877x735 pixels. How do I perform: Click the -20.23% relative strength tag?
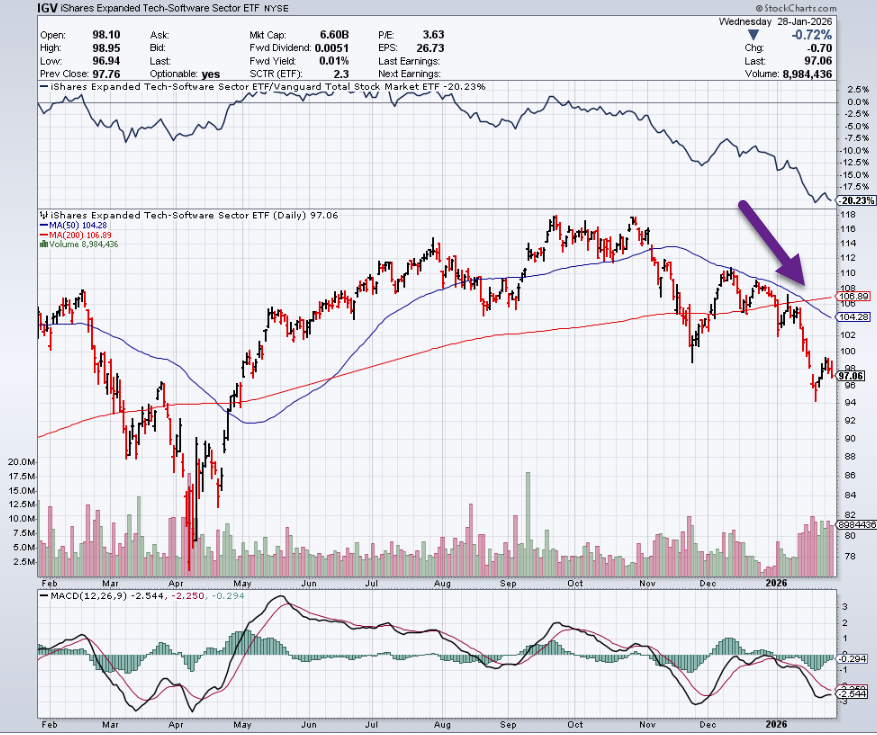coord(855,201)
